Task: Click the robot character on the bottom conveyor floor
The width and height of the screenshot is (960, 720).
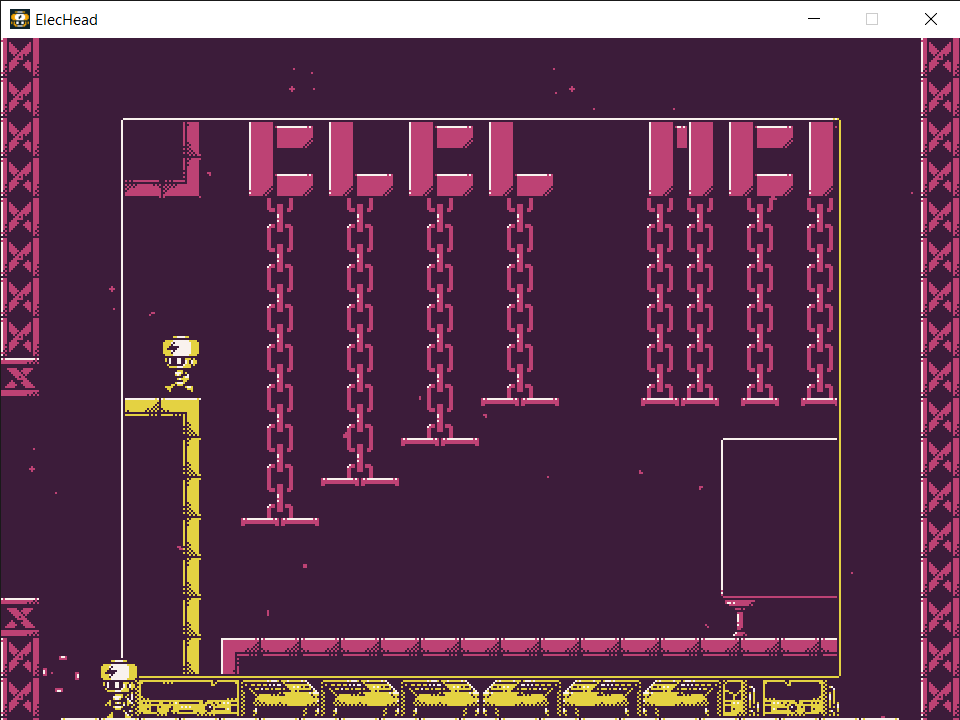Action: click(x=119, y=689)
